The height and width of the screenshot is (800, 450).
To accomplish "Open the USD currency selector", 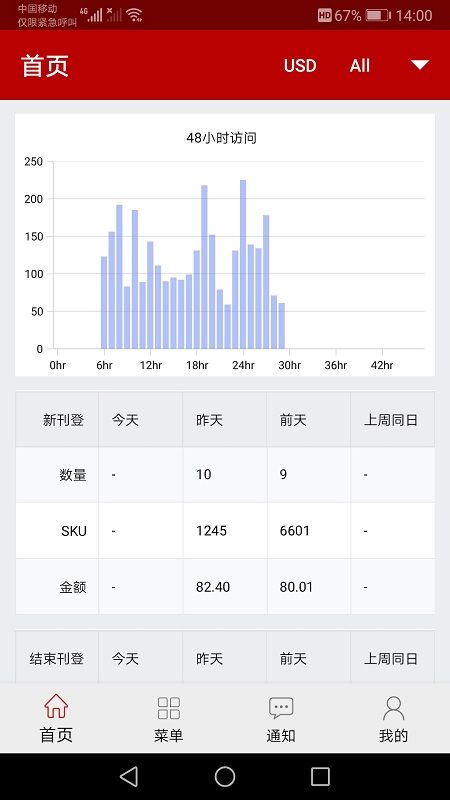I will (x=300, y=65).
